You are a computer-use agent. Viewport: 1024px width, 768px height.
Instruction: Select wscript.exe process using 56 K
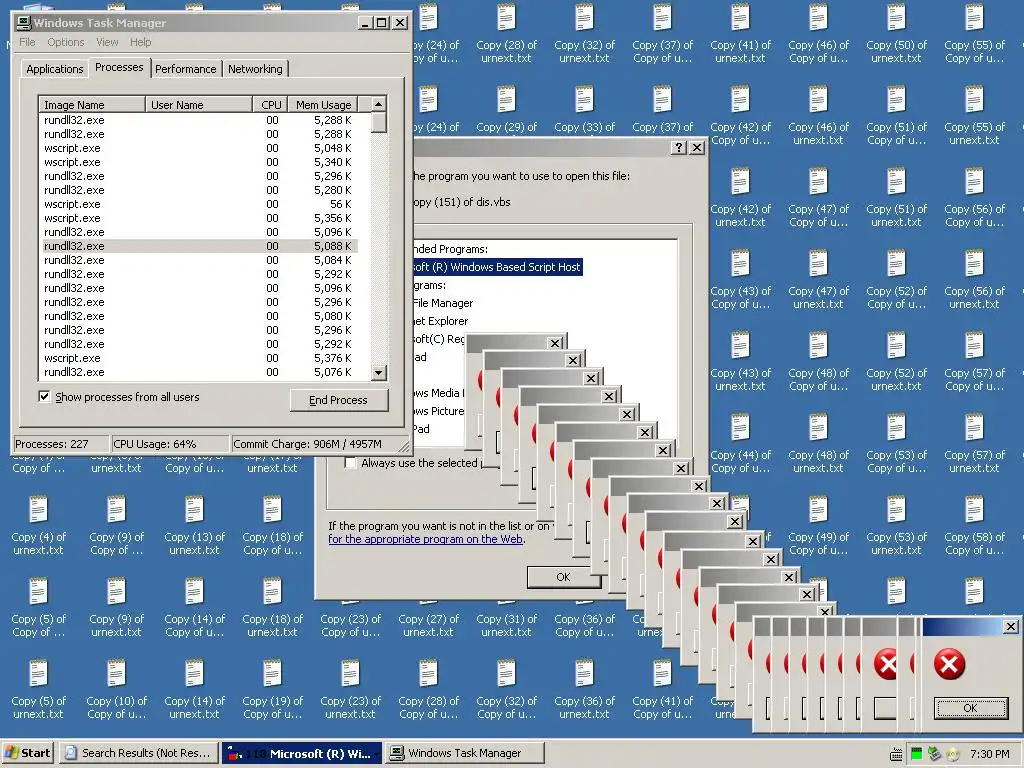pyautogui.click(x=199, y=204)
